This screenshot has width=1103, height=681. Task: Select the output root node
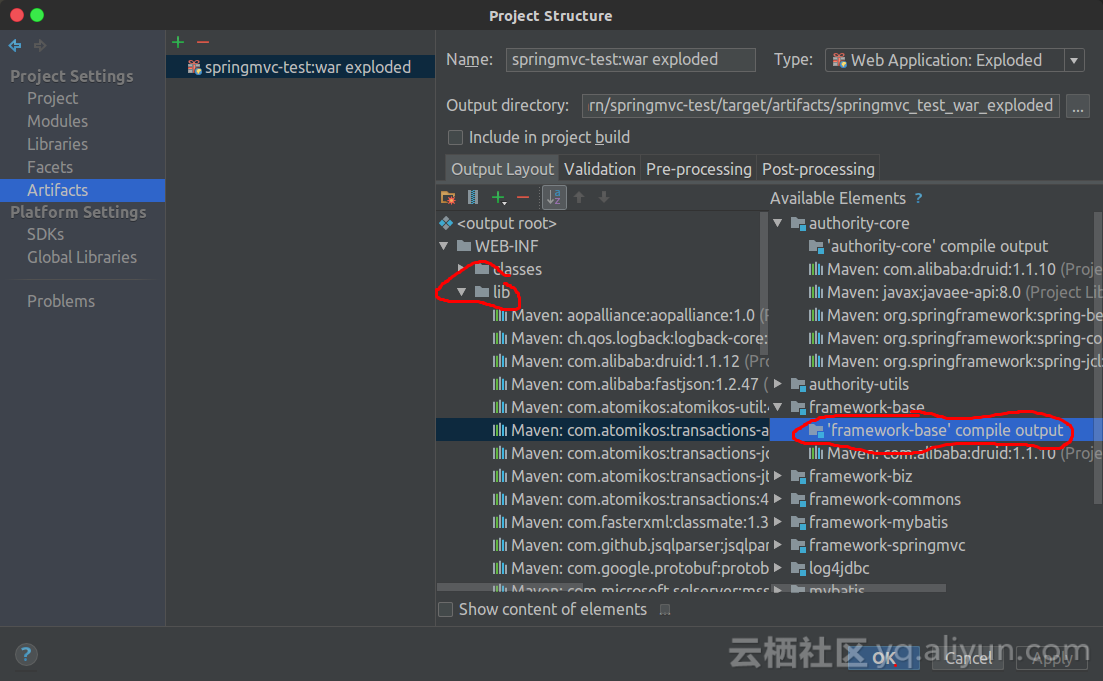tap(506, 223)
